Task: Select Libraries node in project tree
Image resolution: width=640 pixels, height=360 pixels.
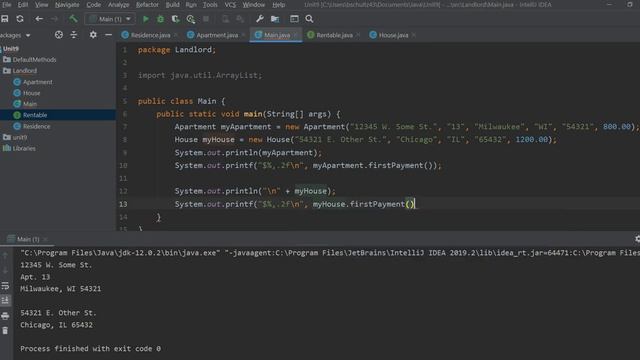Action: (x=20, y=148)
